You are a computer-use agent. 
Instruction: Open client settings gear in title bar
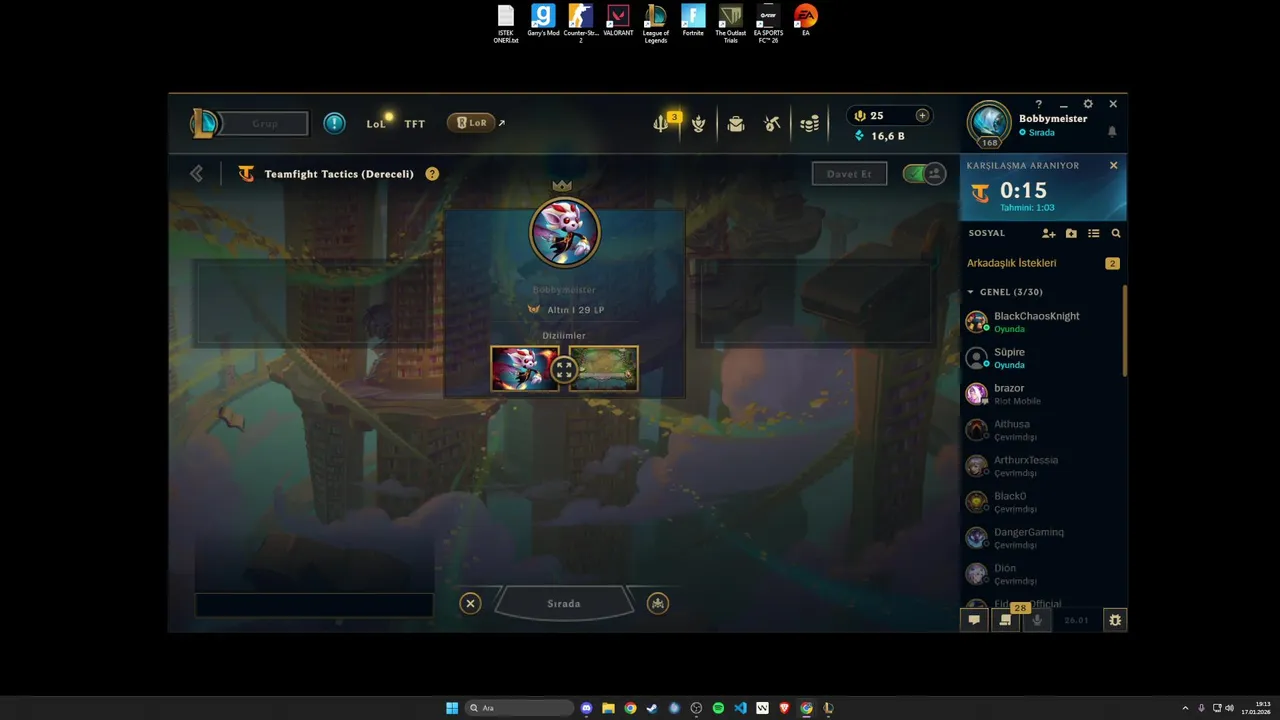pyautogui.click(x=1088, y=104)
